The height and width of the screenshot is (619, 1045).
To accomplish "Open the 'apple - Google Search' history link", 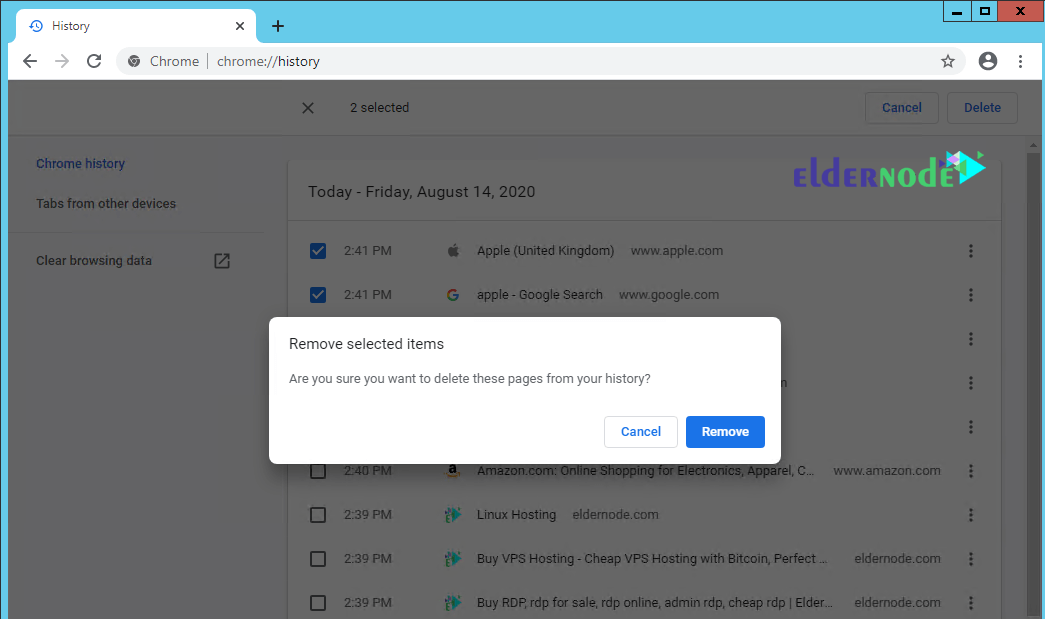I will click(x=540, y=295).
